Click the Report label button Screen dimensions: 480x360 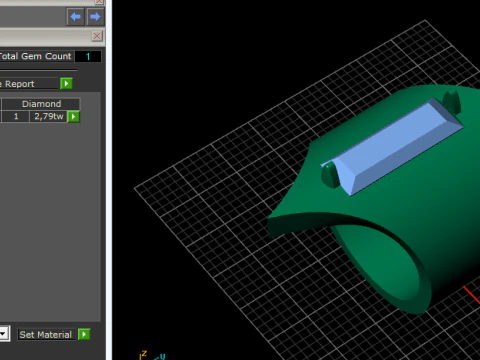click(29, 84)
